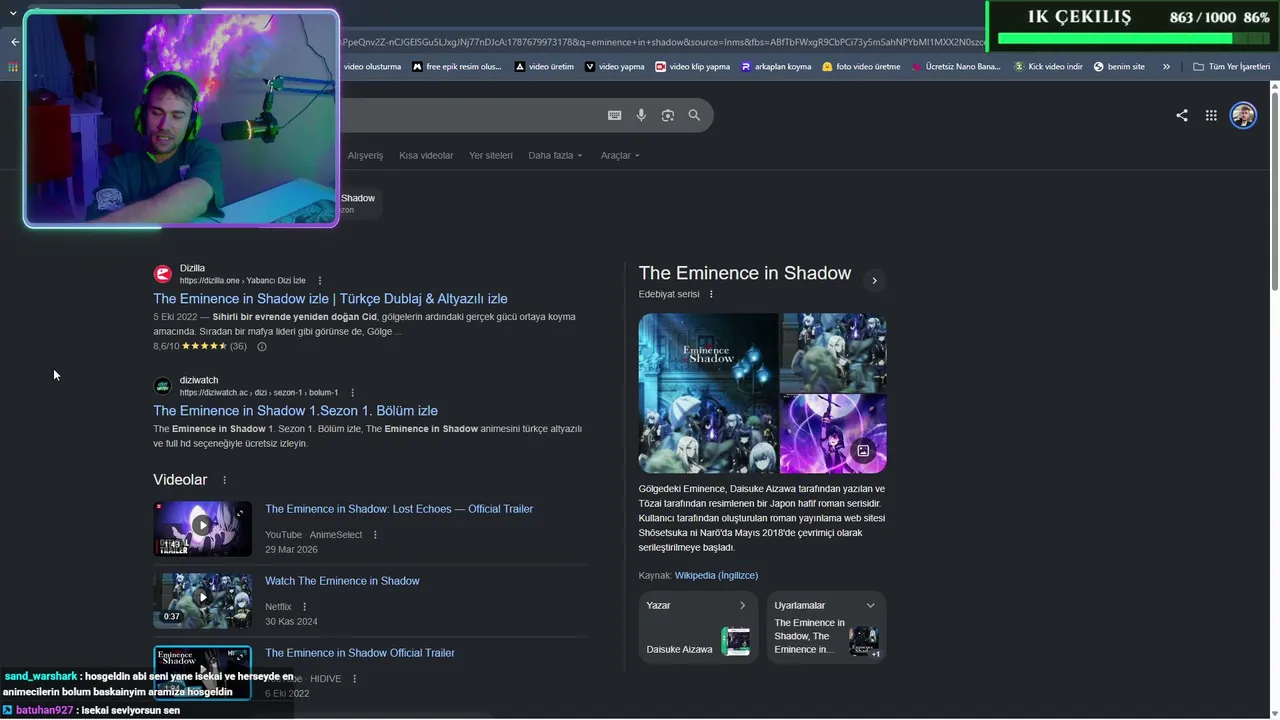This screenshot has height=720, width=1280.
Task: Click the share icon near the profile
Action: [1182, 115]
